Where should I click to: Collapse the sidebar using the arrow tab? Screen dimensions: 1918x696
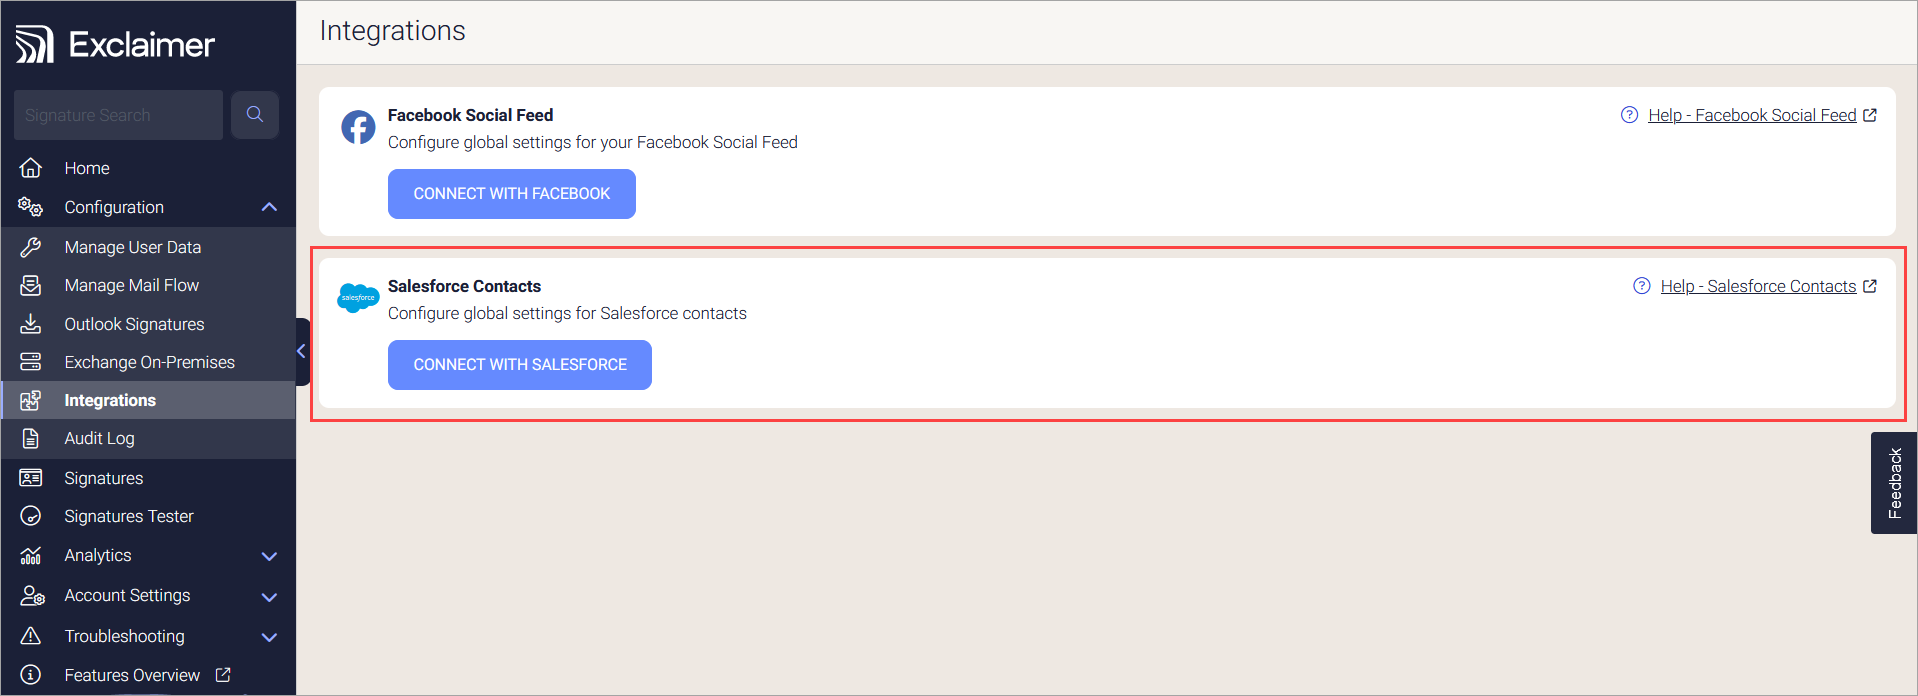pos(300,351)
